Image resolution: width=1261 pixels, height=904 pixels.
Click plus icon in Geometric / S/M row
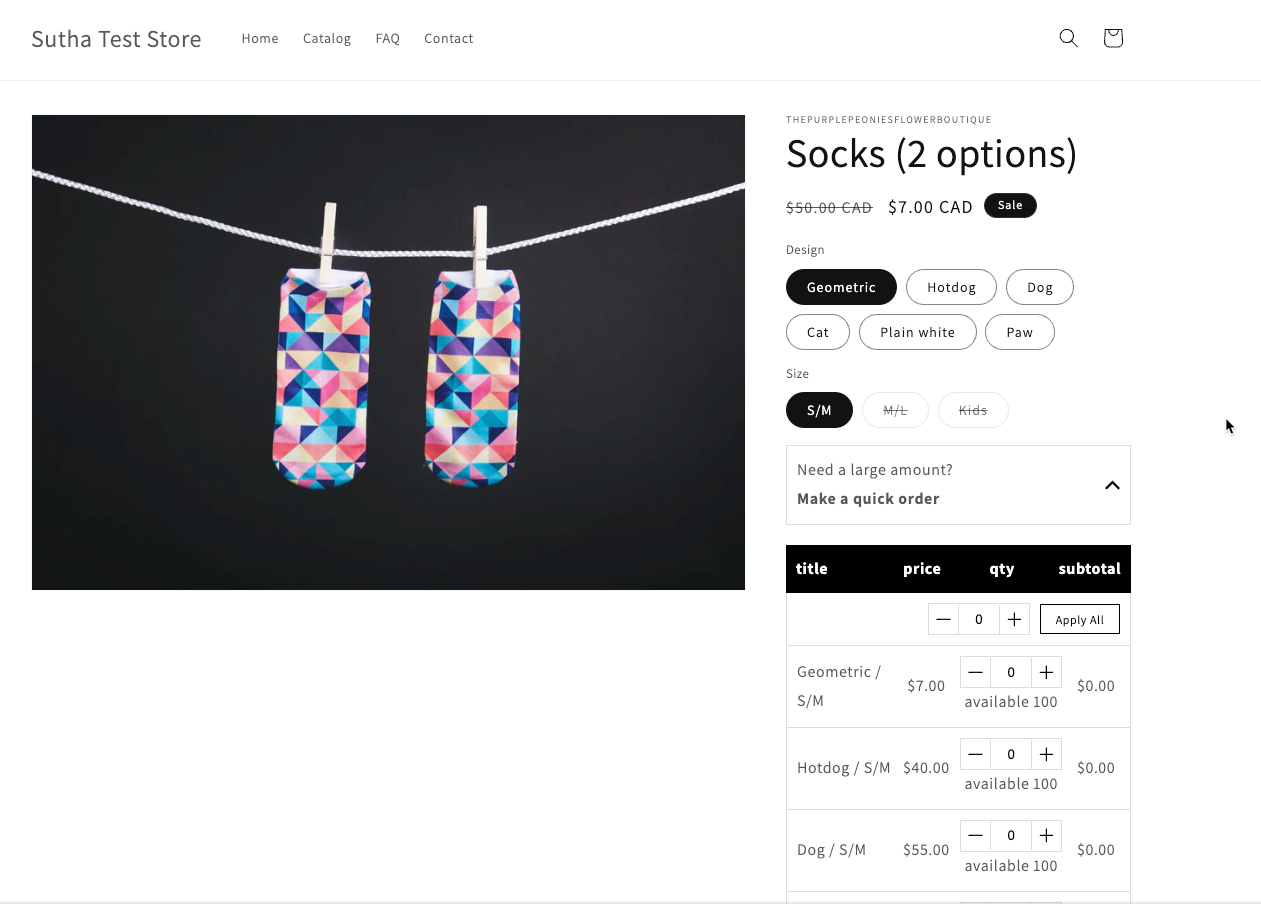pyautogui.click(x=1046, y=672)
